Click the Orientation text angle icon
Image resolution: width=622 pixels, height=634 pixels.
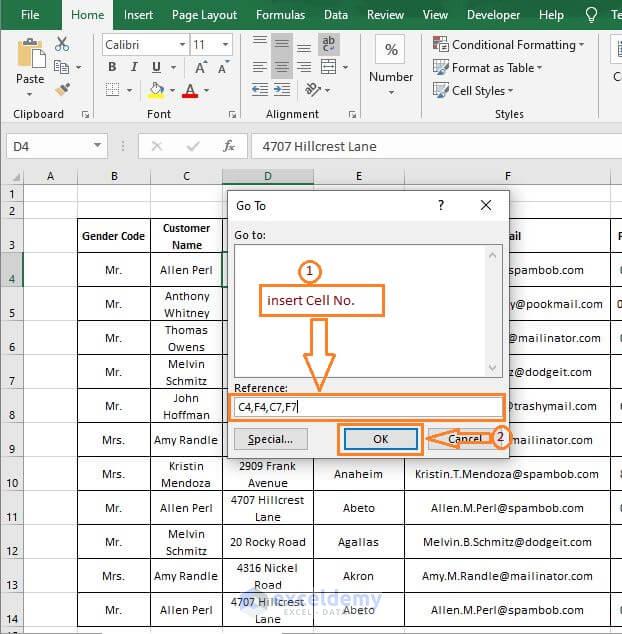(313, 89)
